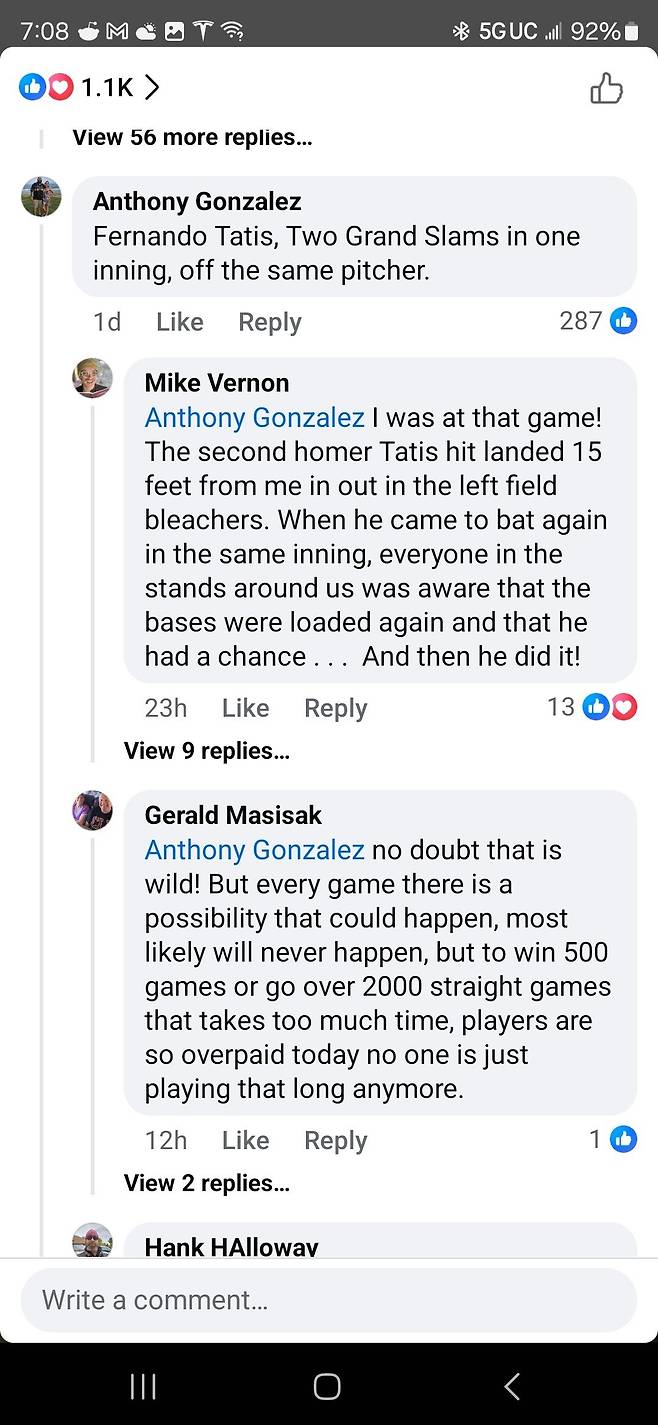658x1425 pixels.
Task: Reply to Gerald Masisak's comment
Action: 335,1140
